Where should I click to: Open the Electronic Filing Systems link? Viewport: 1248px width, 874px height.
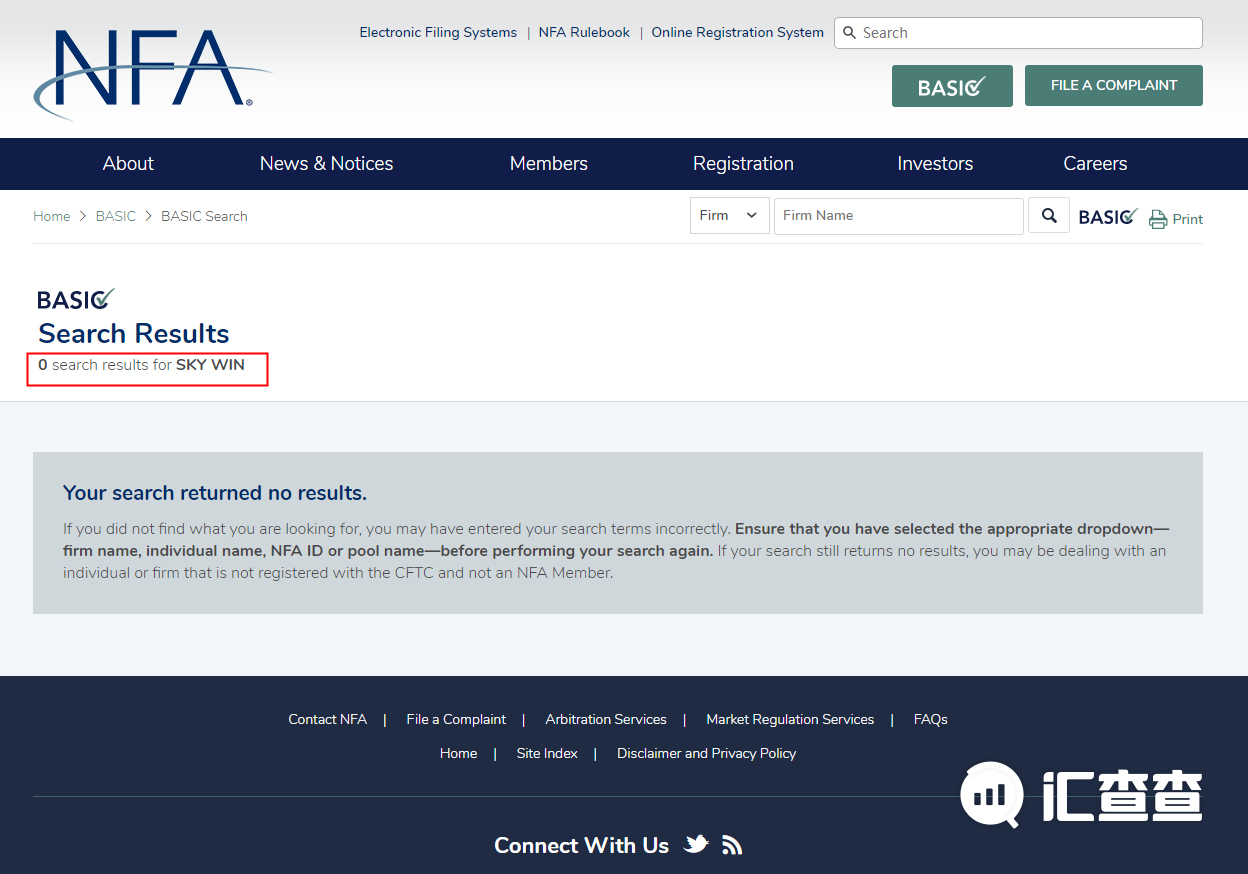click(x=438, y=32)
